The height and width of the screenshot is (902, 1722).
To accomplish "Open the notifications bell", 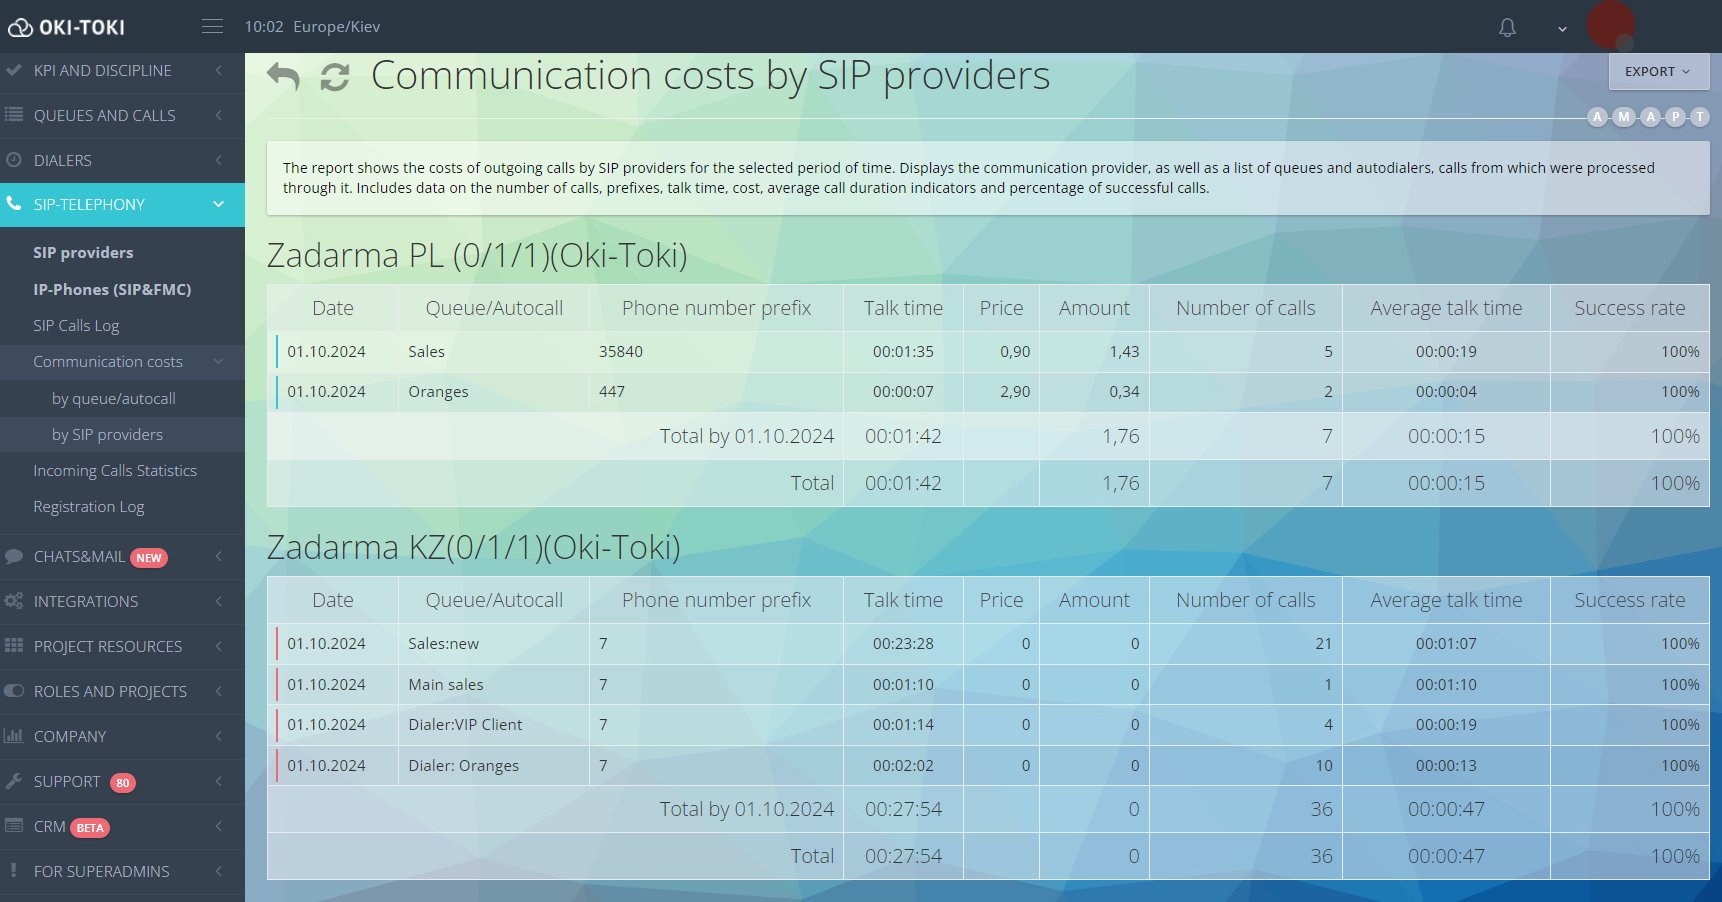I will (1507, 28).
